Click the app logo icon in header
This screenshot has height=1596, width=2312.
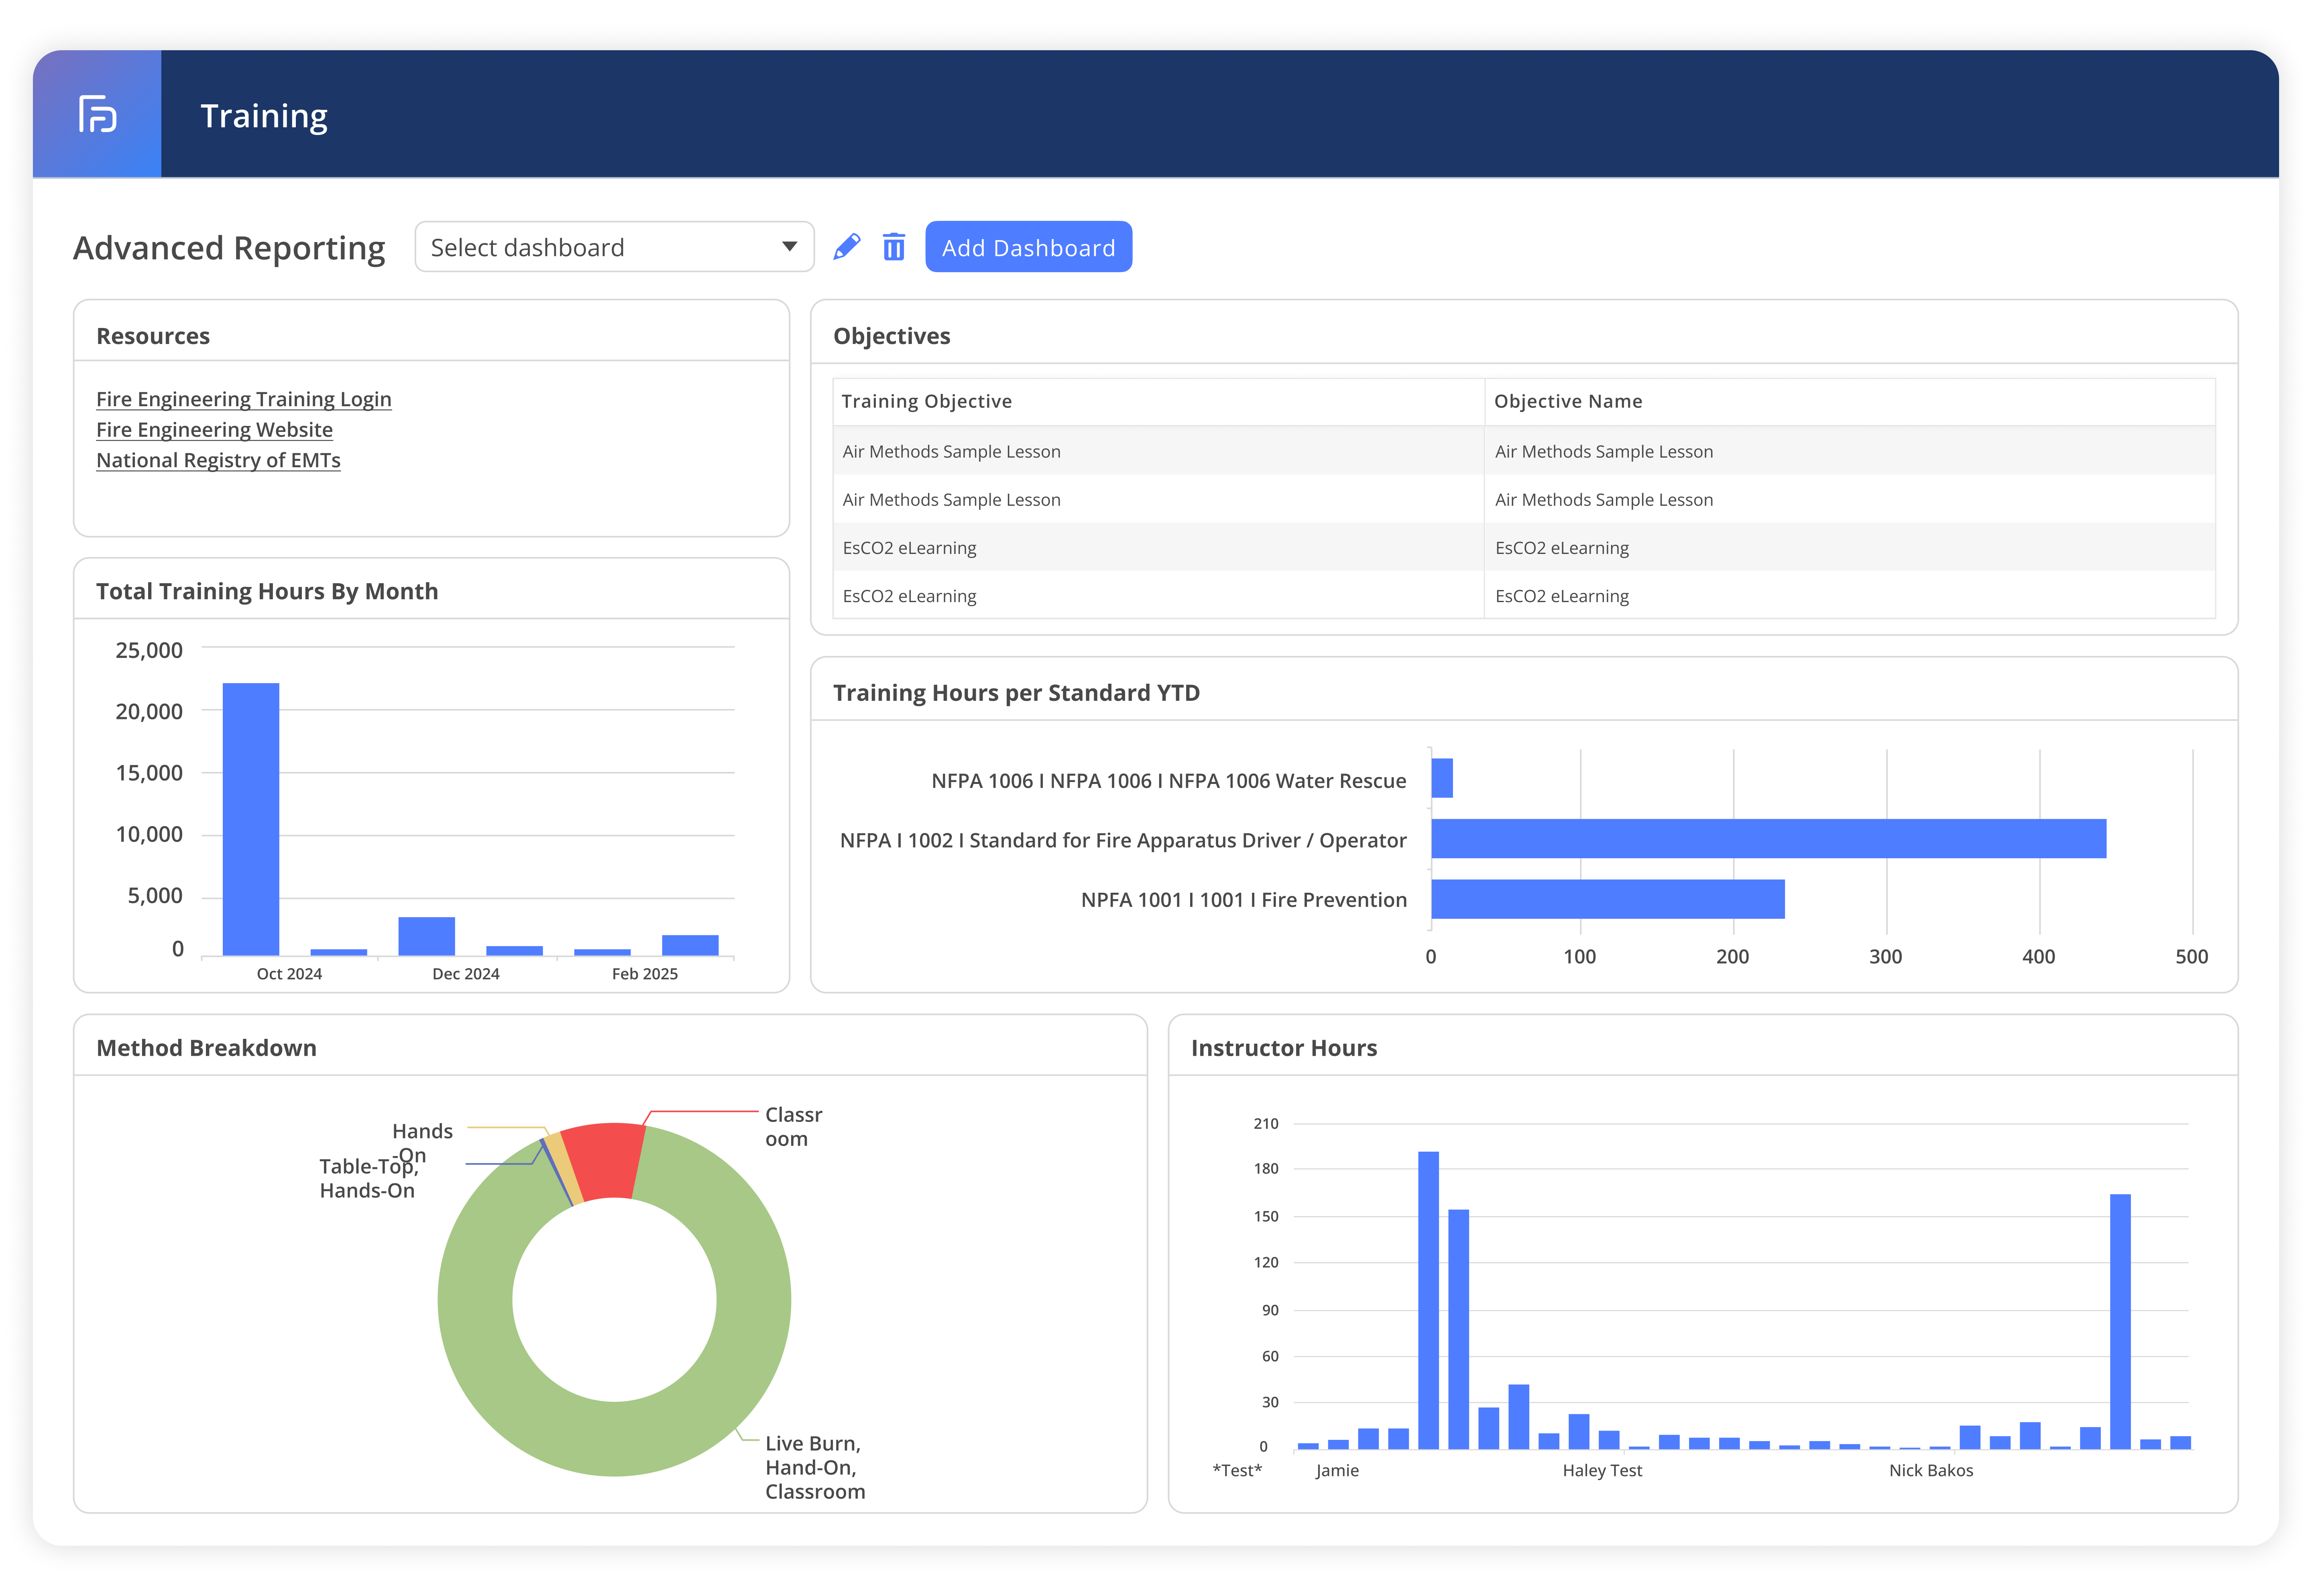(97, 114)
